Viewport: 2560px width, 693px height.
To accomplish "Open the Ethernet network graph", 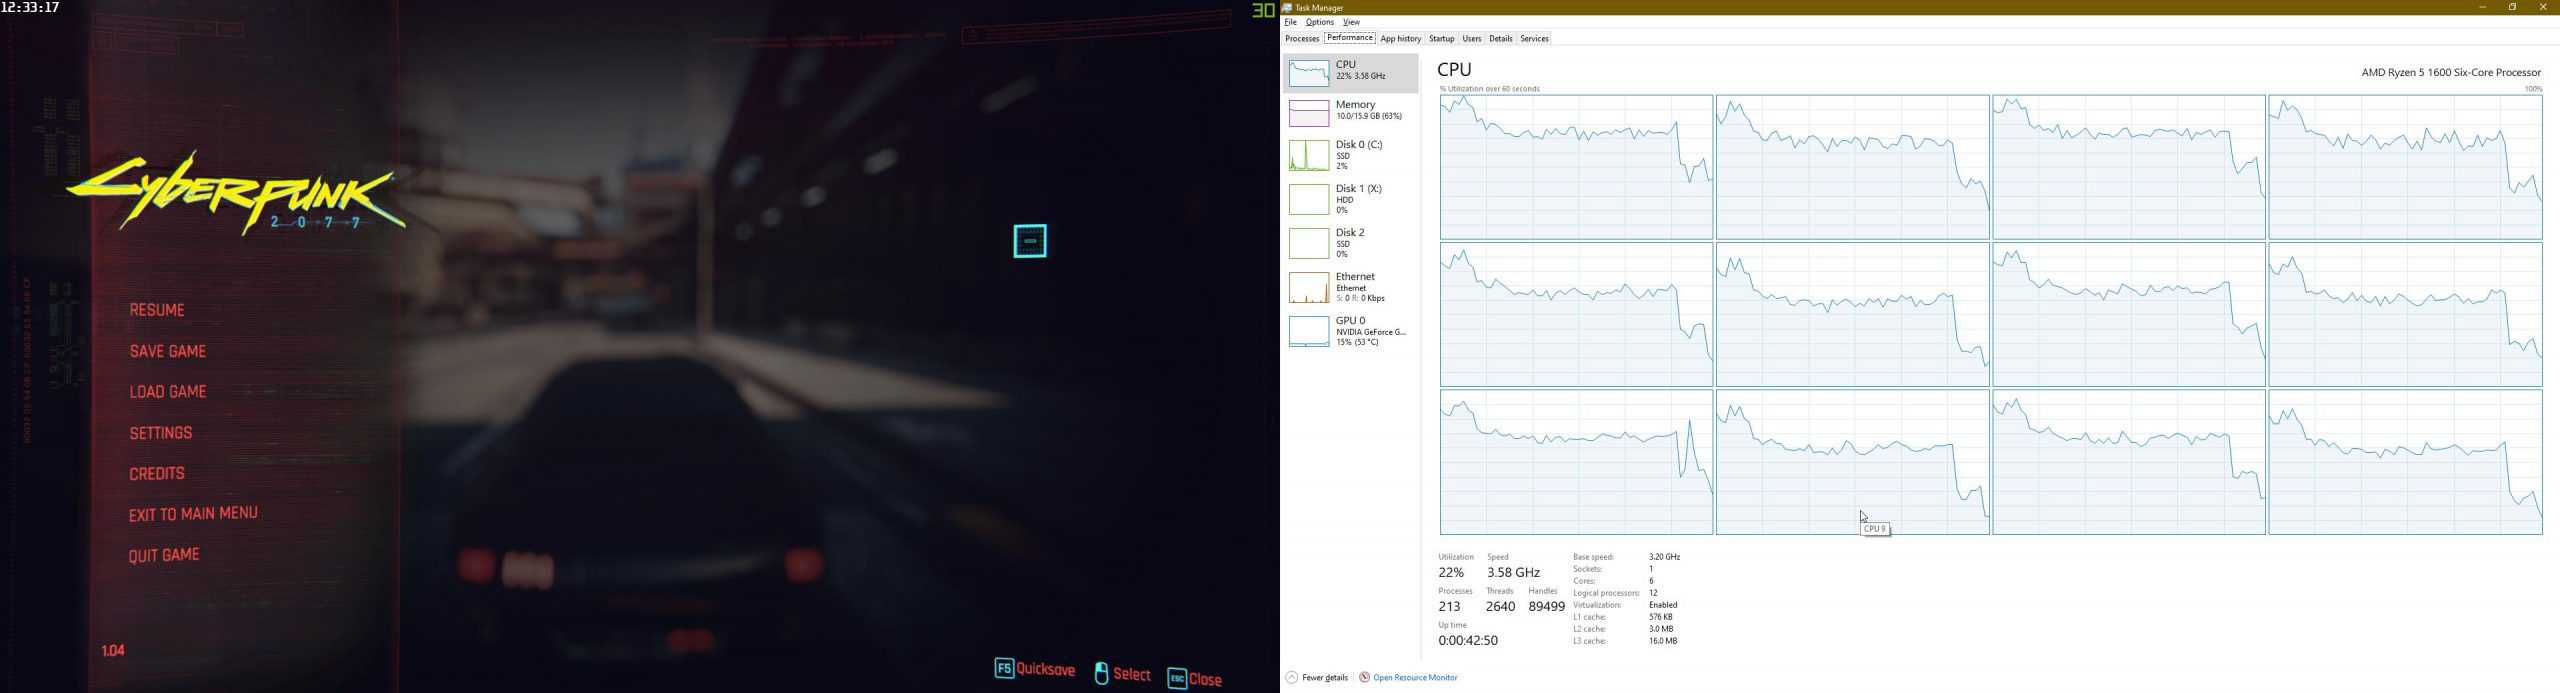I will pos(1308,288).
